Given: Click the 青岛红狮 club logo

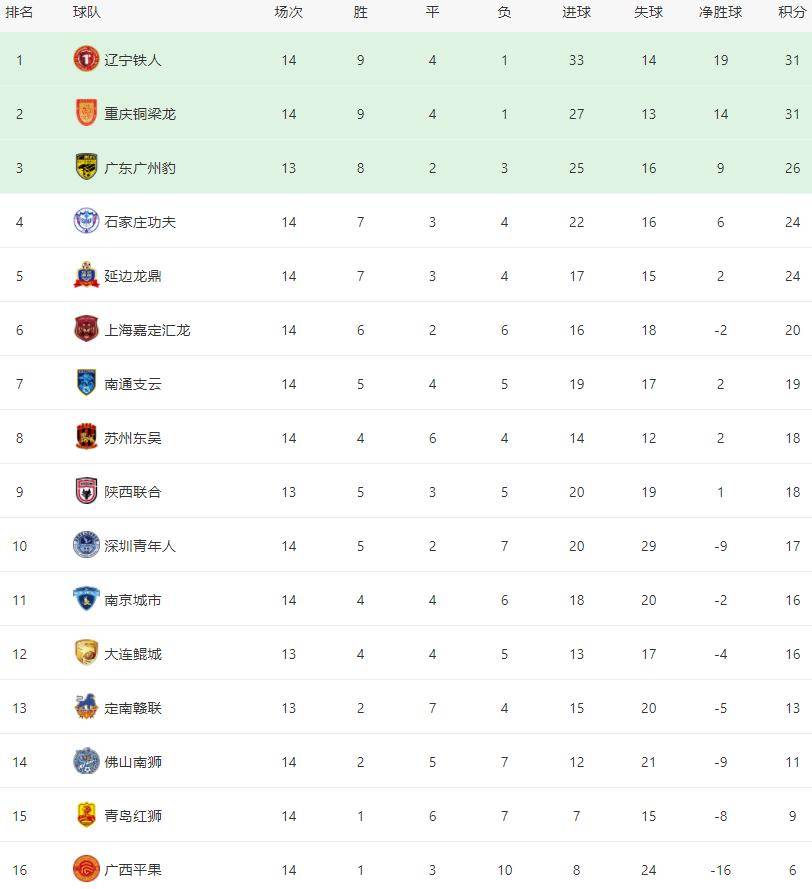Looking at the screenshot, I should pyautogui.click(x=86, y=815).
